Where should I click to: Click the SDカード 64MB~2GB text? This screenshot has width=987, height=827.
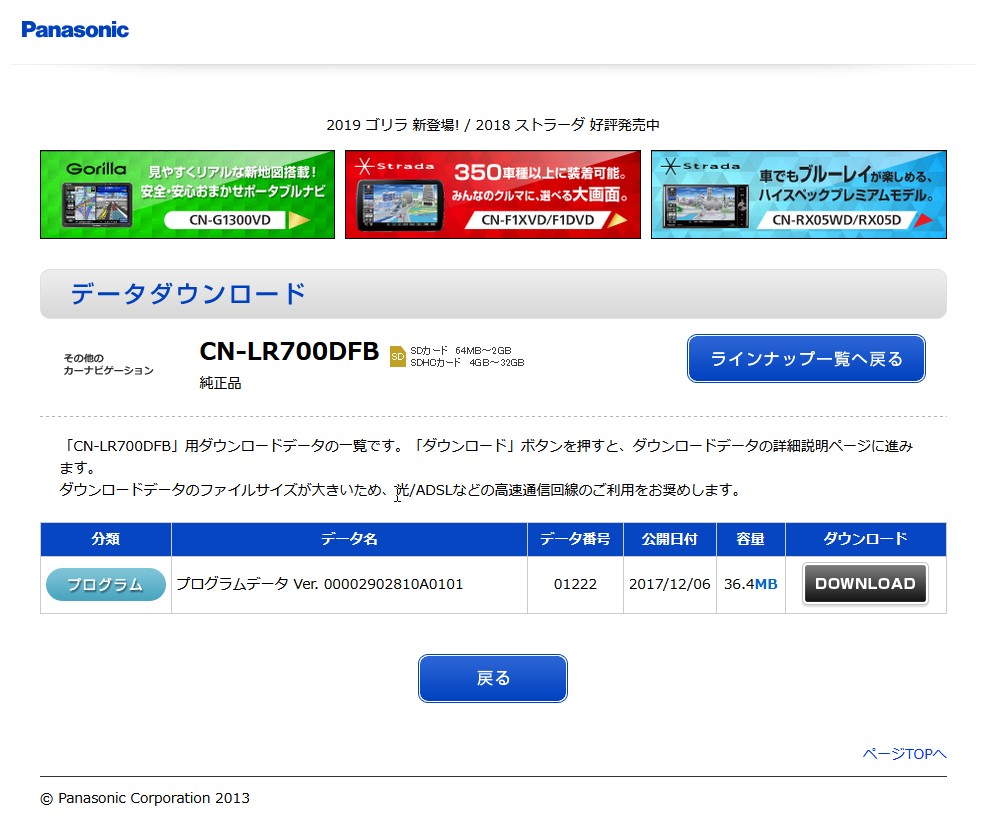[461, 351]
